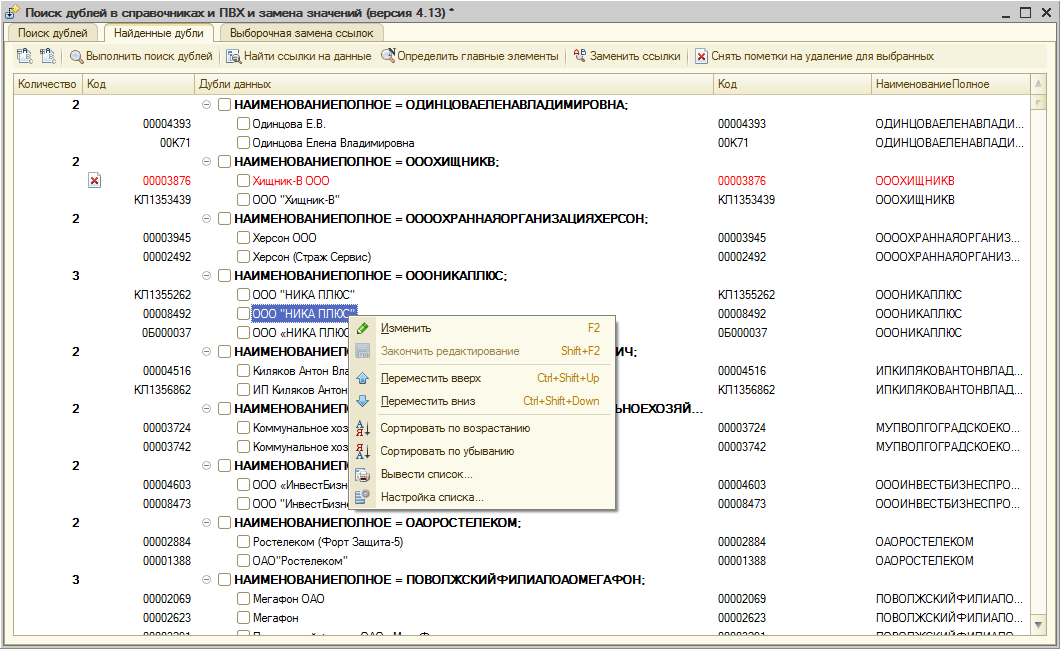
Task: Tick checkbox next to 'Одинцова Е.В.'
Action: pyautogui.click(x=243, y=124)
